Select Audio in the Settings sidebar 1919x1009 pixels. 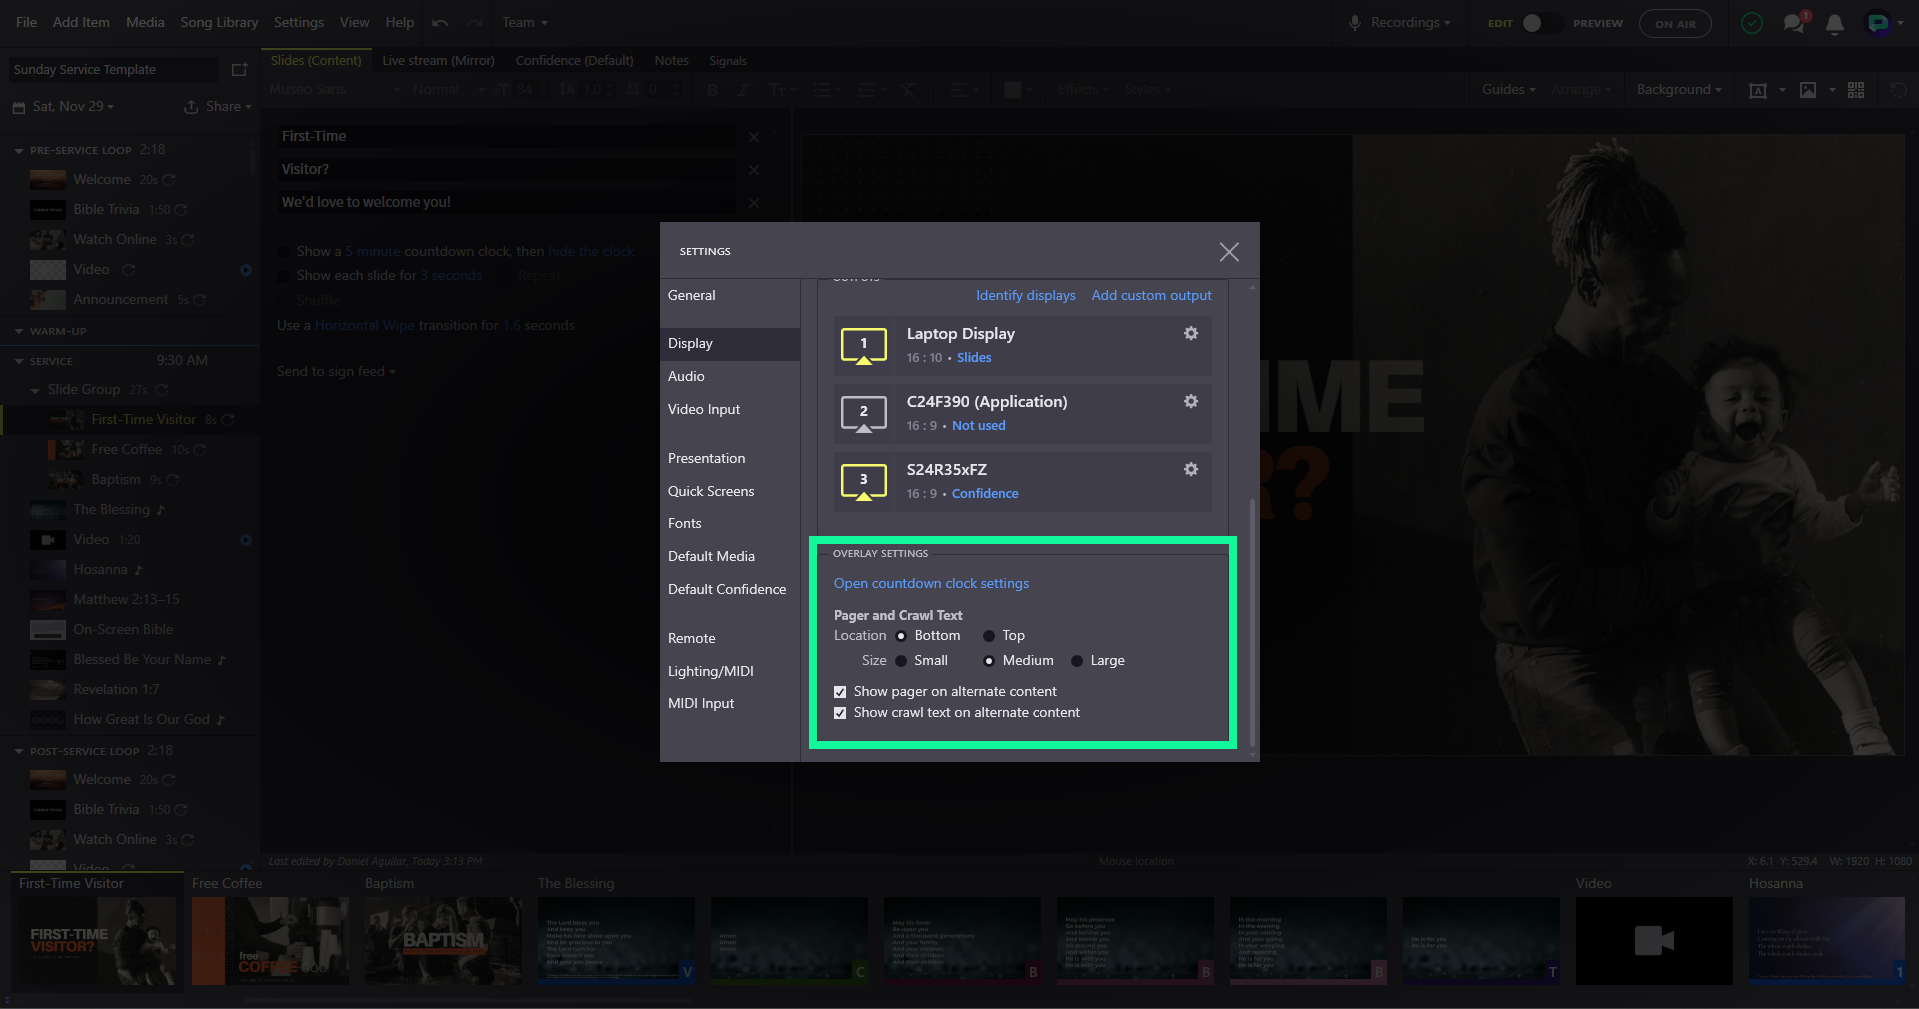pos(730,377)
